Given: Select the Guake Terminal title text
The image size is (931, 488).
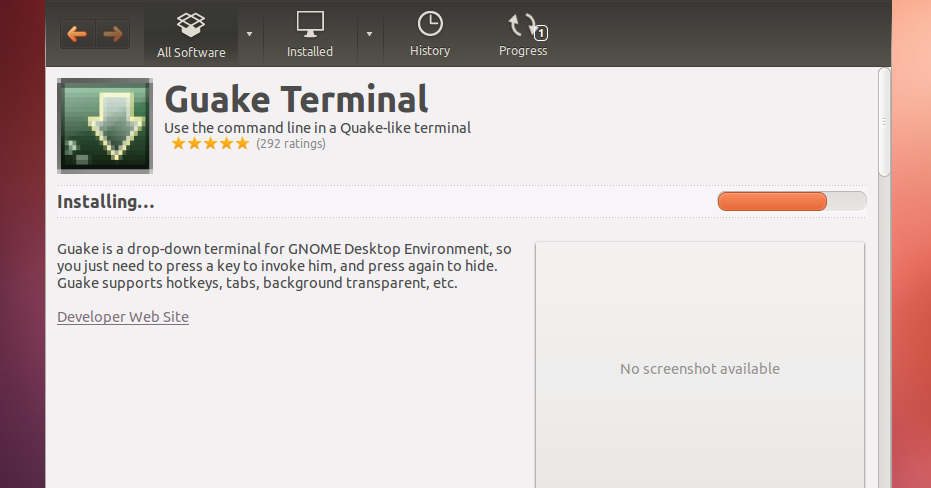Looking at the screenshot, I should pos(296,99).
